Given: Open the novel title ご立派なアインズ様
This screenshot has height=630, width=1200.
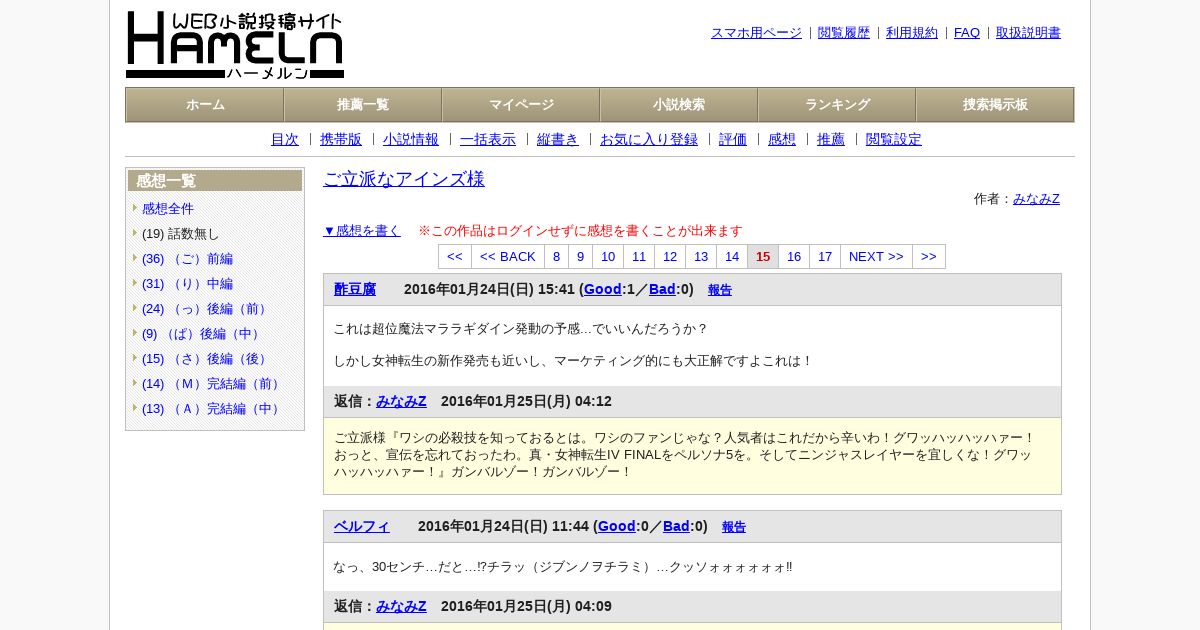Looking at the screenshot, I should tap(404, 179).
